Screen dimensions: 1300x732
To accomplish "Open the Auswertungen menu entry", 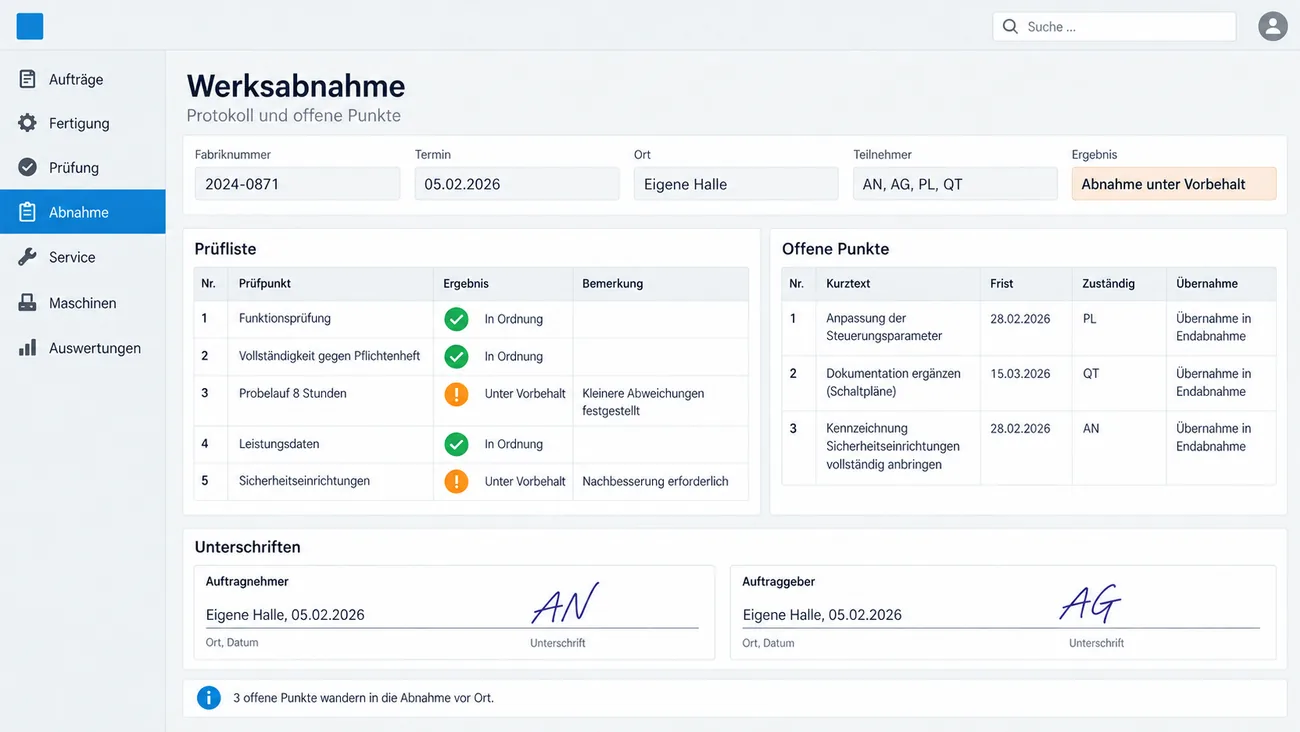I will click(83, 348).
